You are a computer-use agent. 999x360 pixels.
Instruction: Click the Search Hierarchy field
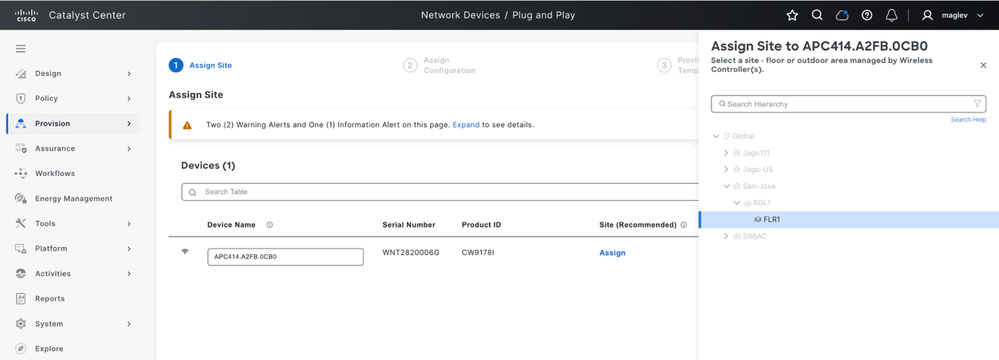[849, 104]
